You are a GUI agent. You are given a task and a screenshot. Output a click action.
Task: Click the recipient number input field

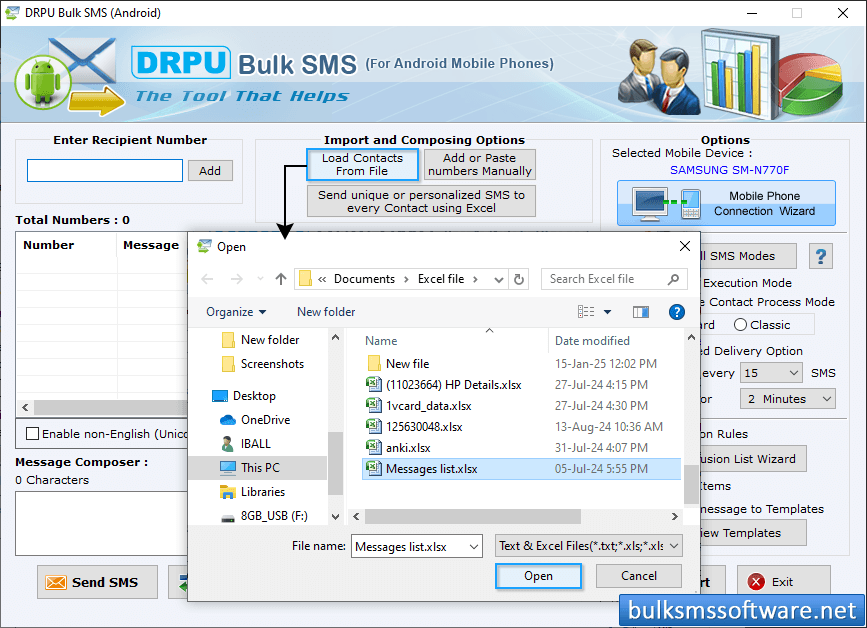(105, 170)
